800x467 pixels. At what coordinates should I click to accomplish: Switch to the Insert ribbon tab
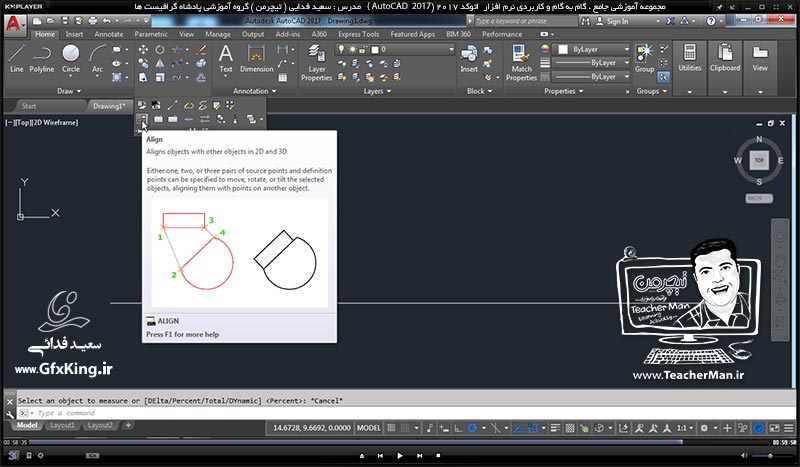[x=74, y=34]
